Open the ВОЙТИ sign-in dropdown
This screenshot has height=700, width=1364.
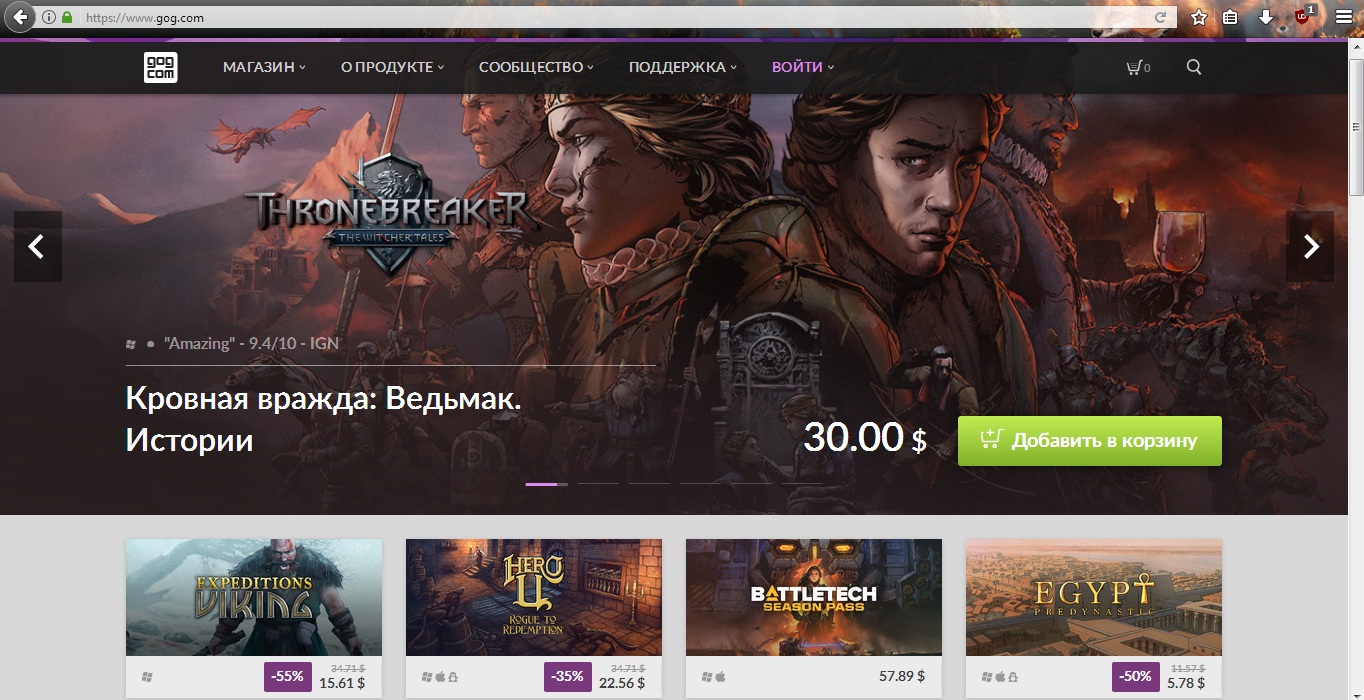[803, 67]
